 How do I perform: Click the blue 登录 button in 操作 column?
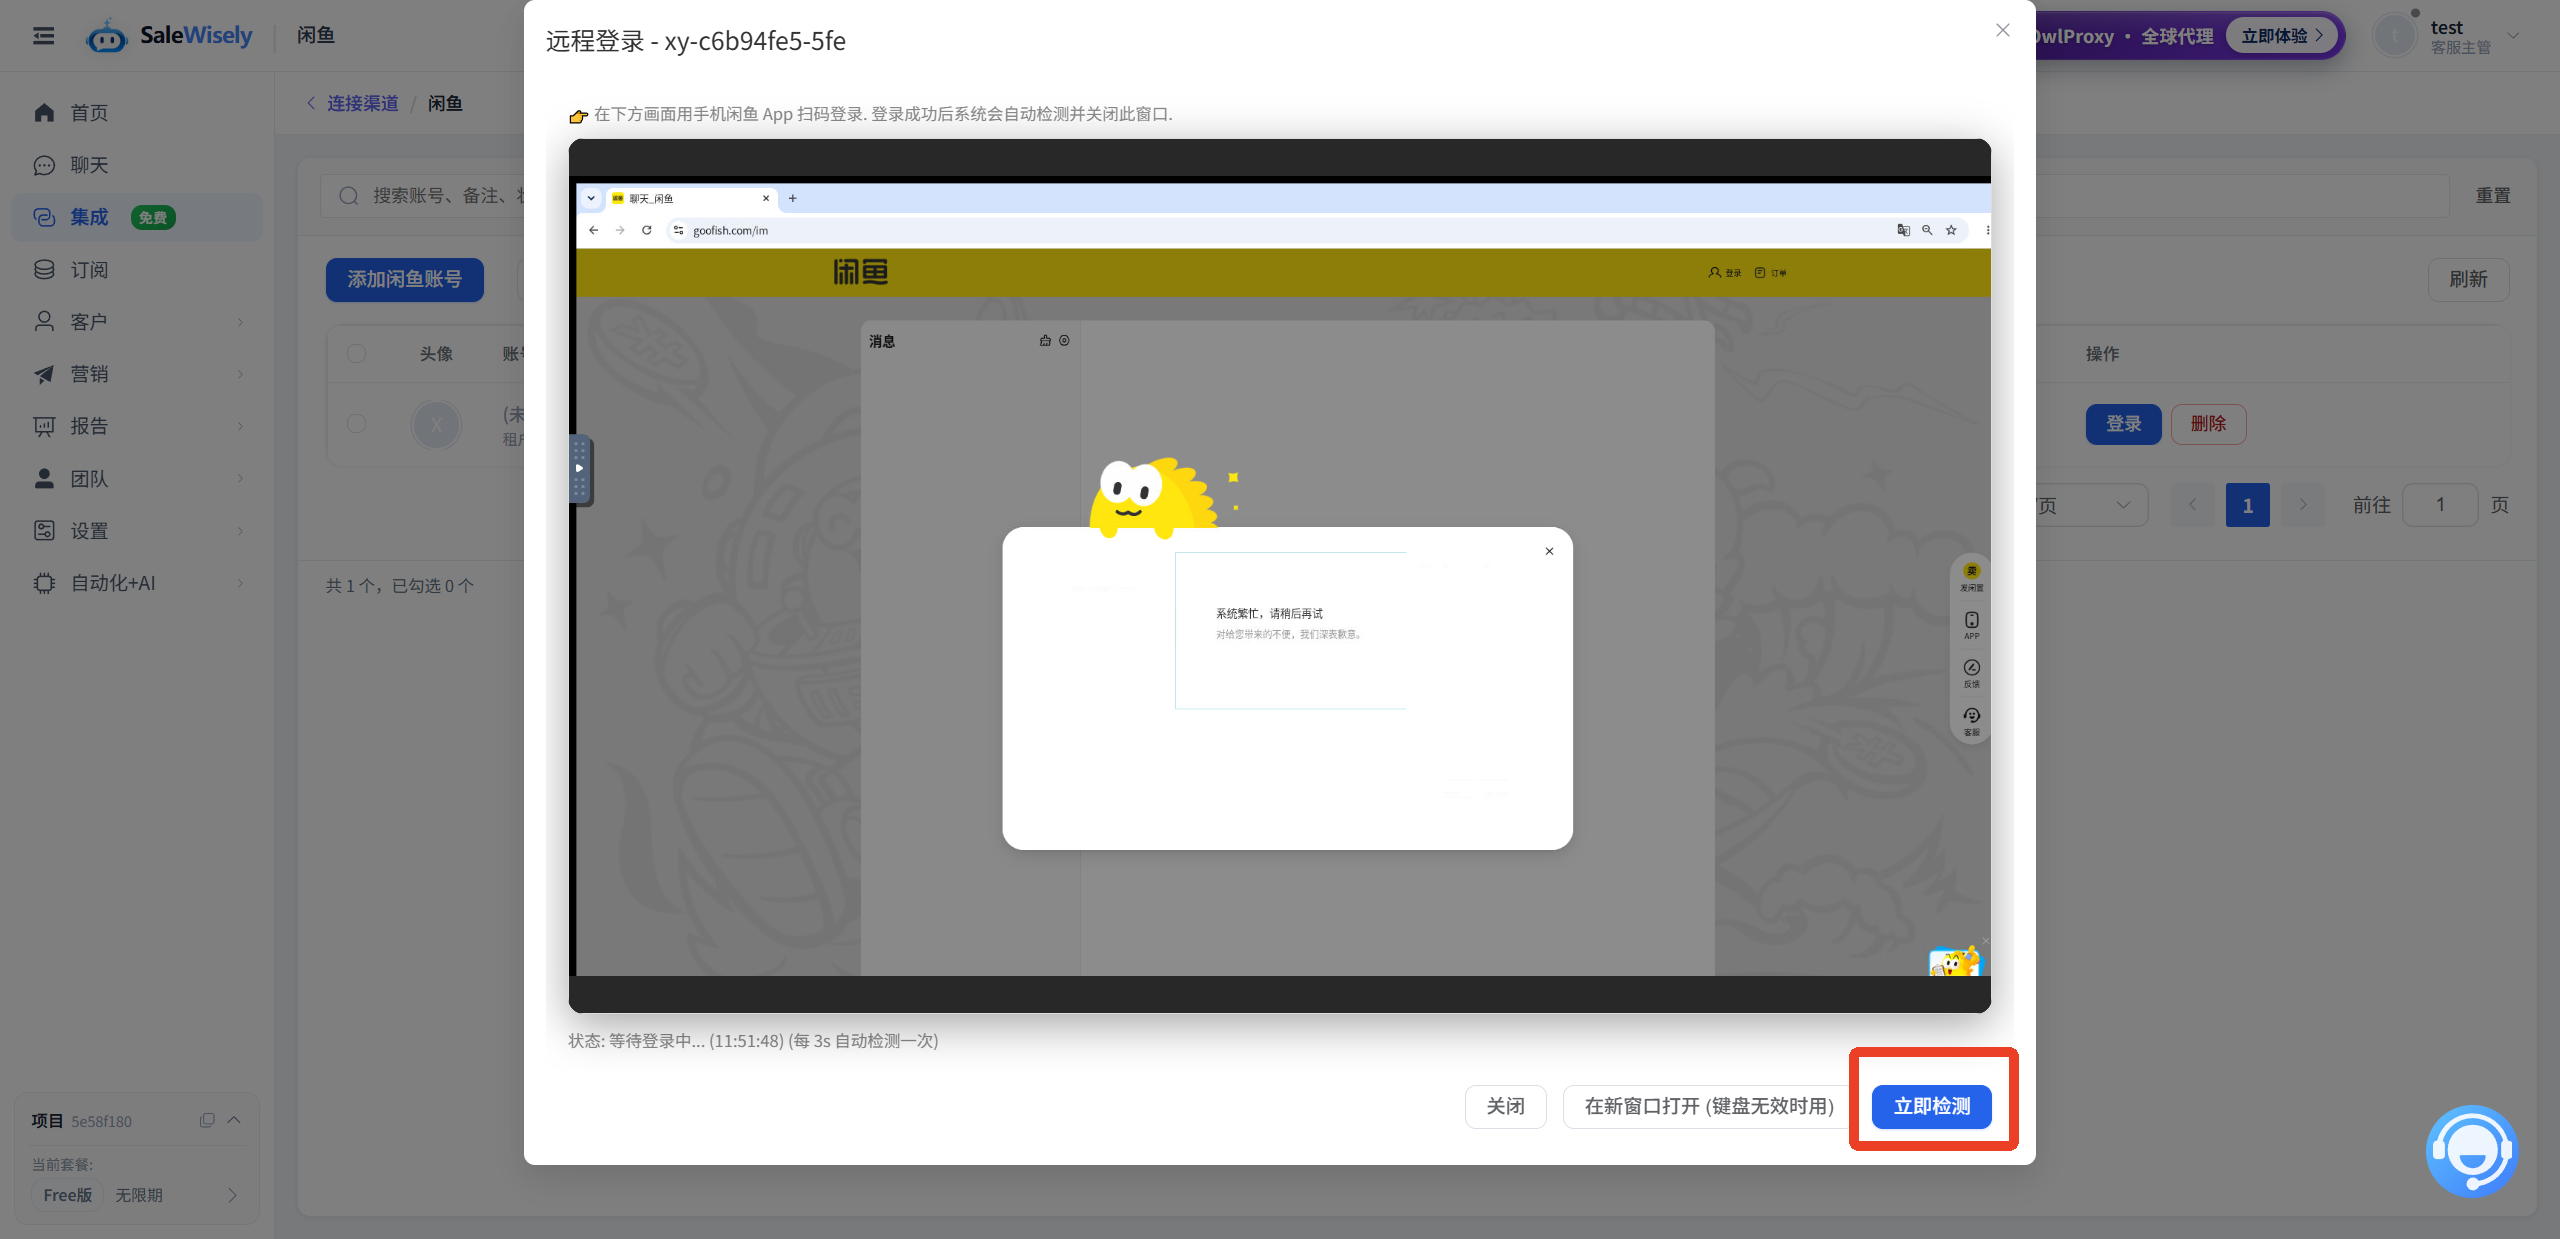(x=2123, y=424)
